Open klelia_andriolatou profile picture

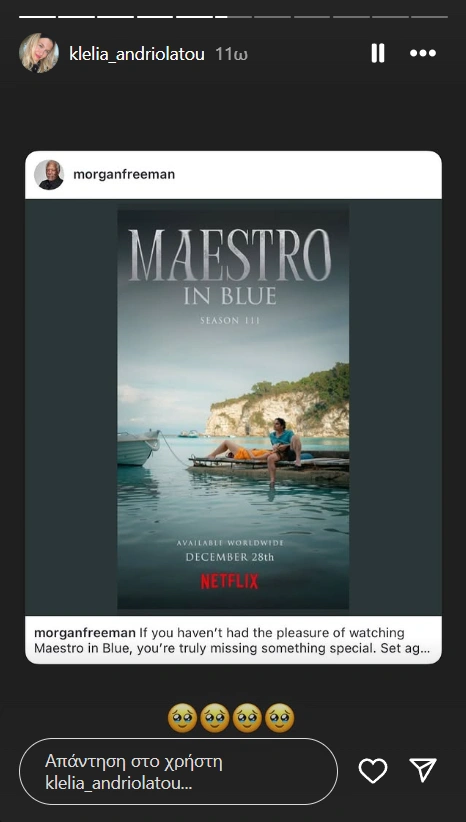pos(39,53)
